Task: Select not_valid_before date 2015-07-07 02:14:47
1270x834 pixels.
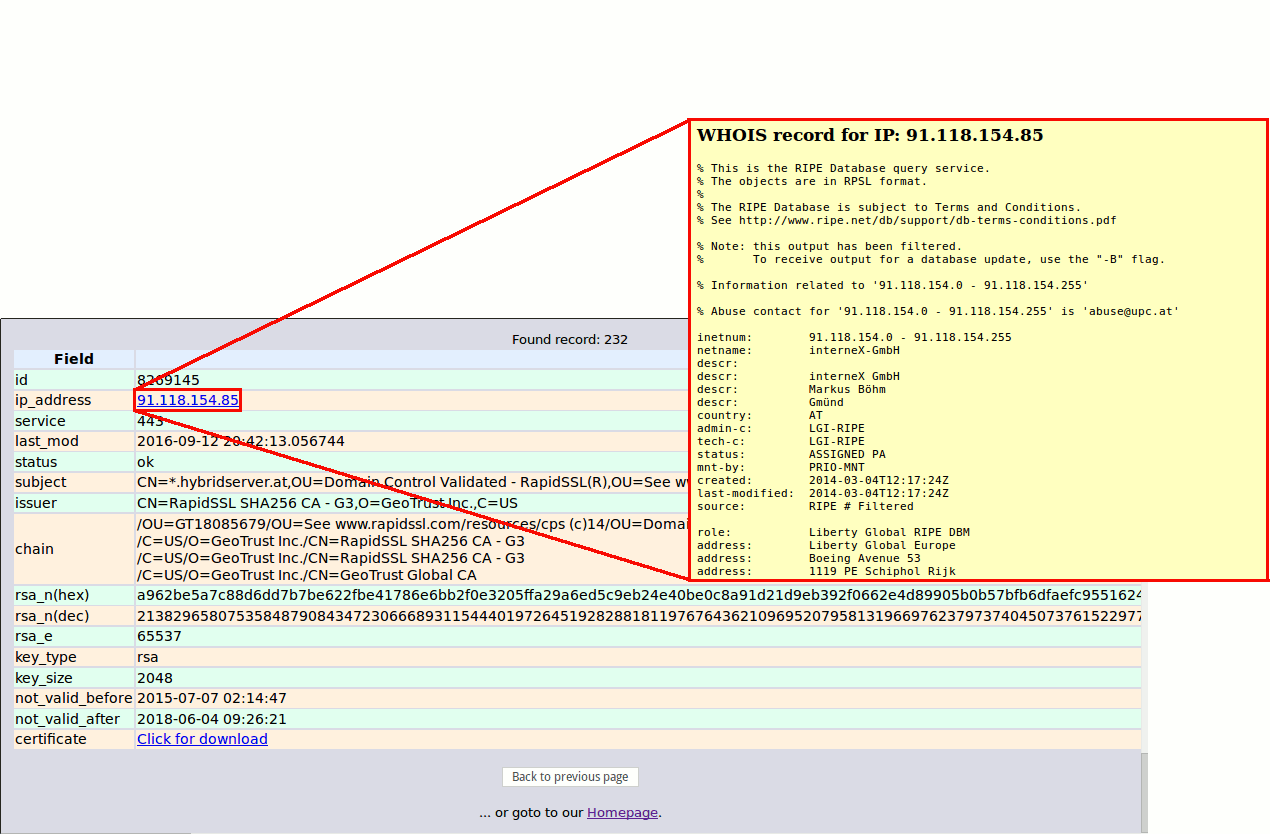Action: click(x=212, y=698)
